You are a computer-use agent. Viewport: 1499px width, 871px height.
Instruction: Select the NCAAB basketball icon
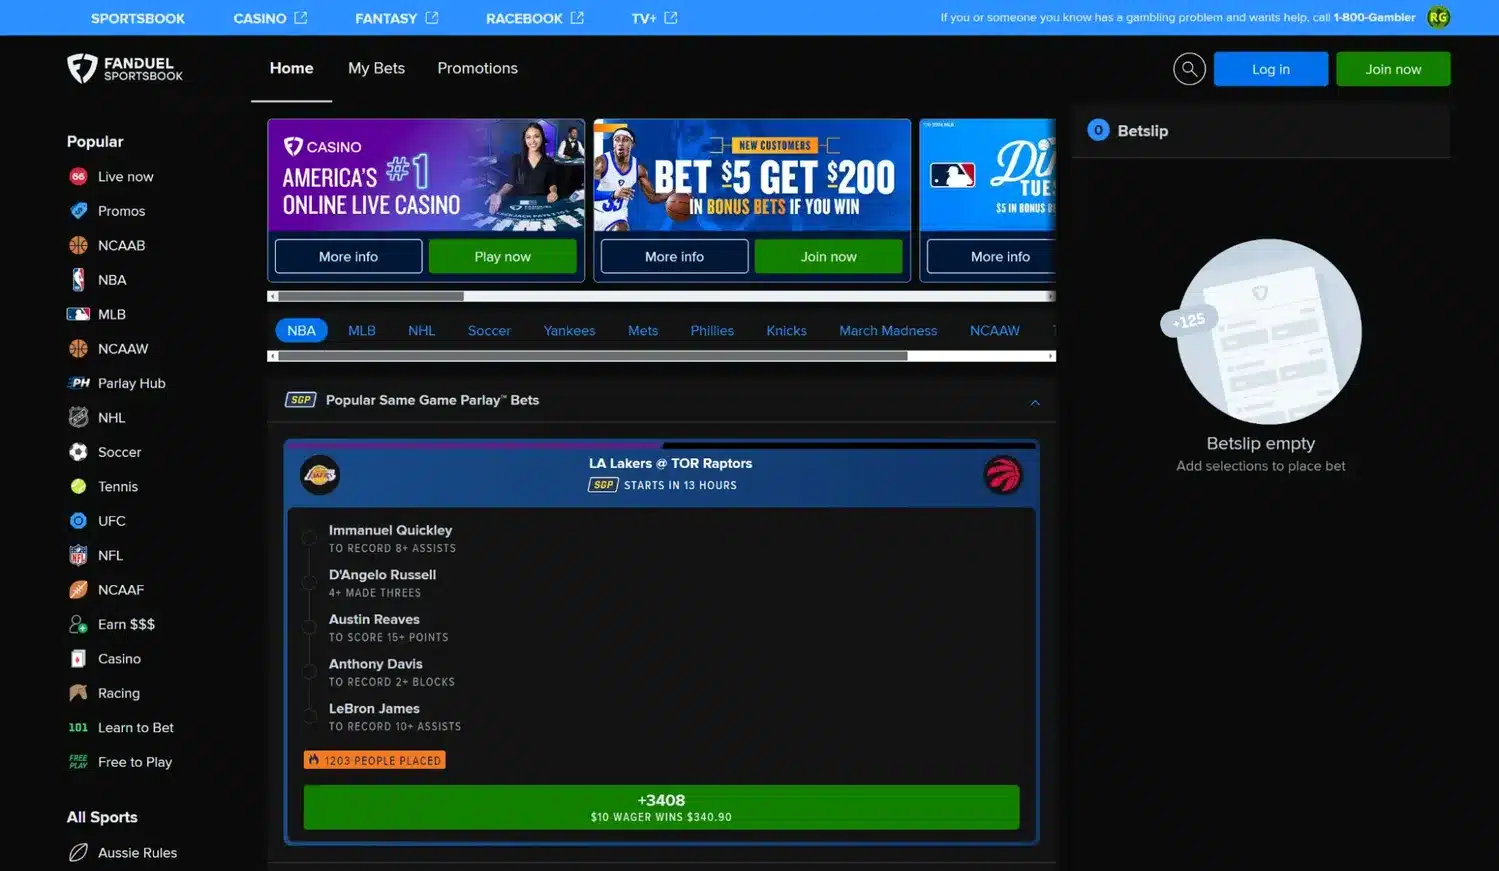78,245
